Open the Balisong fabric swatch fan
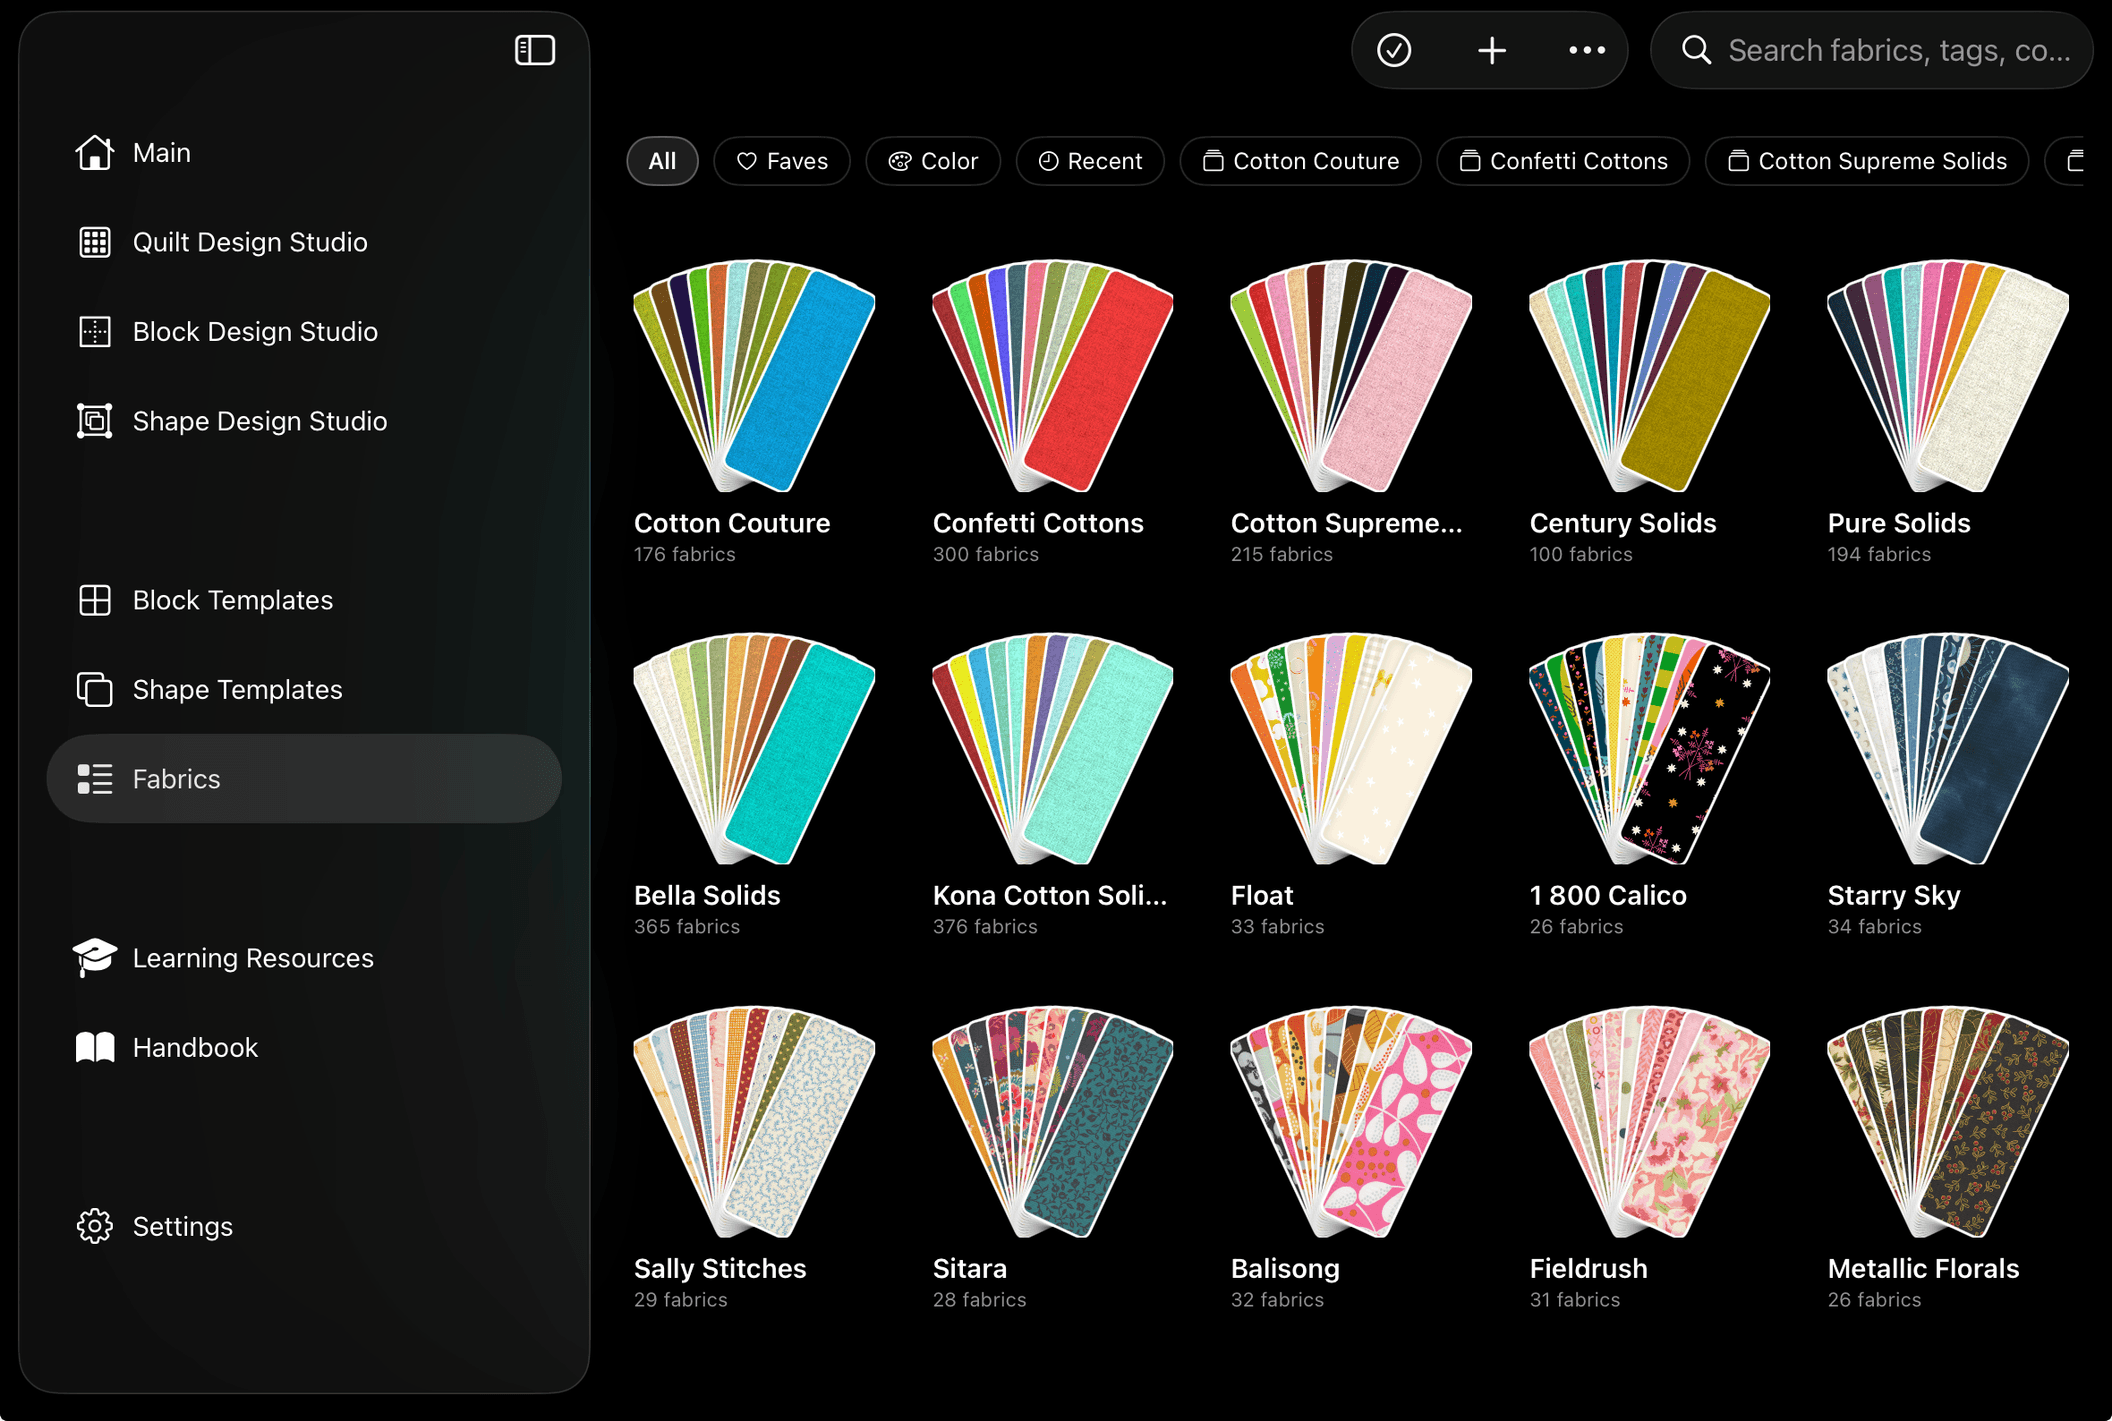Screen dimensions: 2112x1421 [1351, 1121]
